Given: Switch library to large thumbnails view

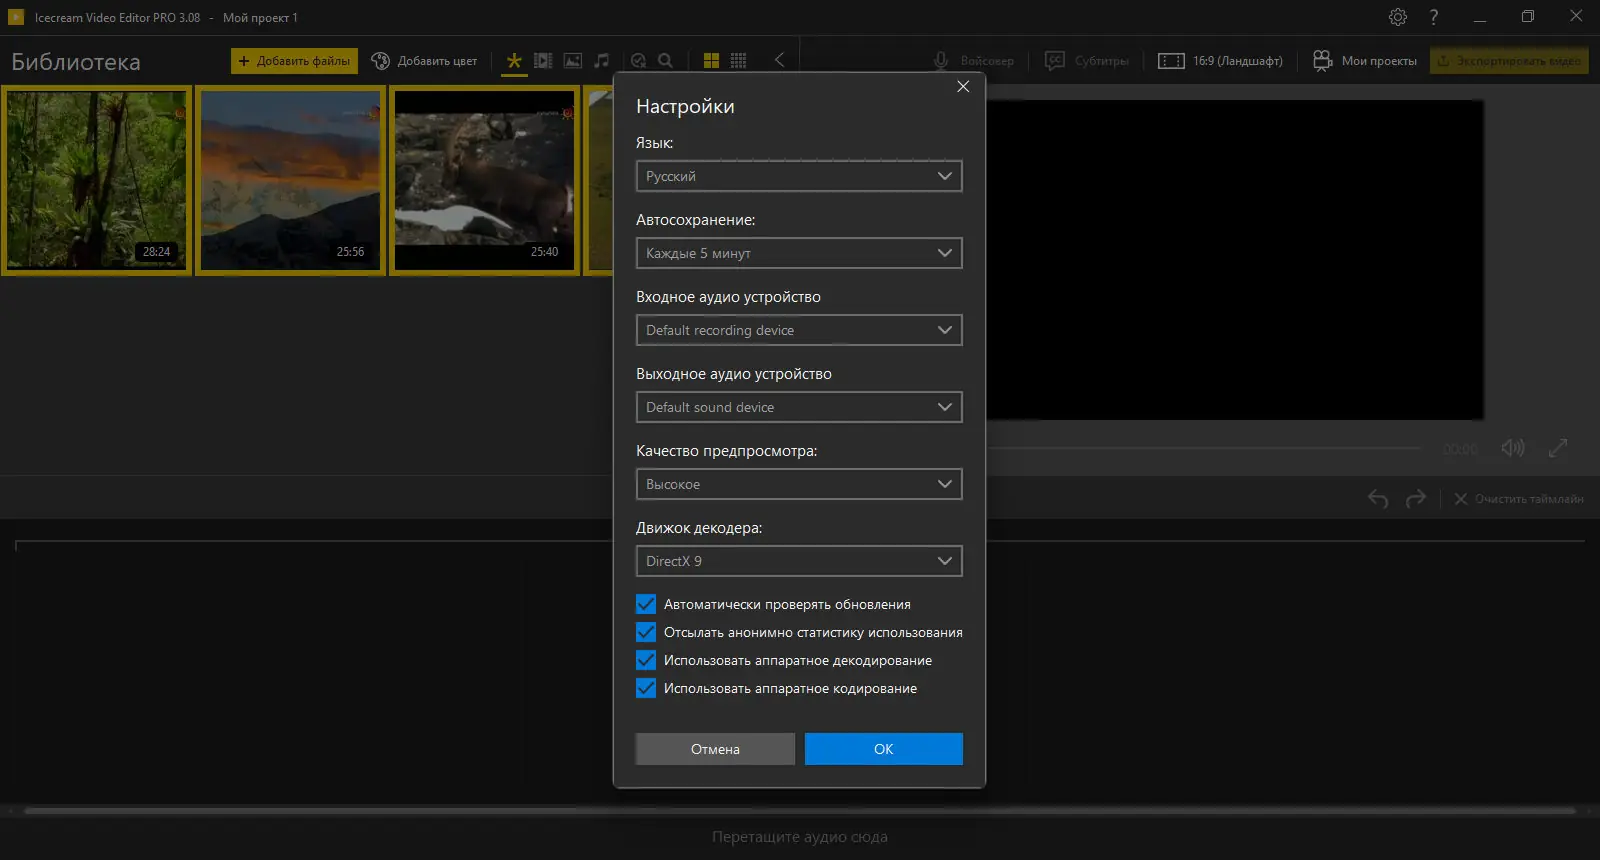Looking at the screenshot, I should click(x=711, y=61).
